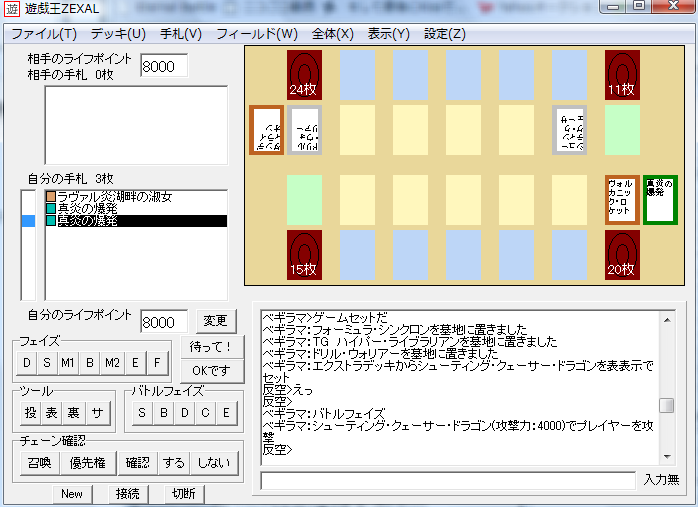Click the しない button

[x=214, y=463]
